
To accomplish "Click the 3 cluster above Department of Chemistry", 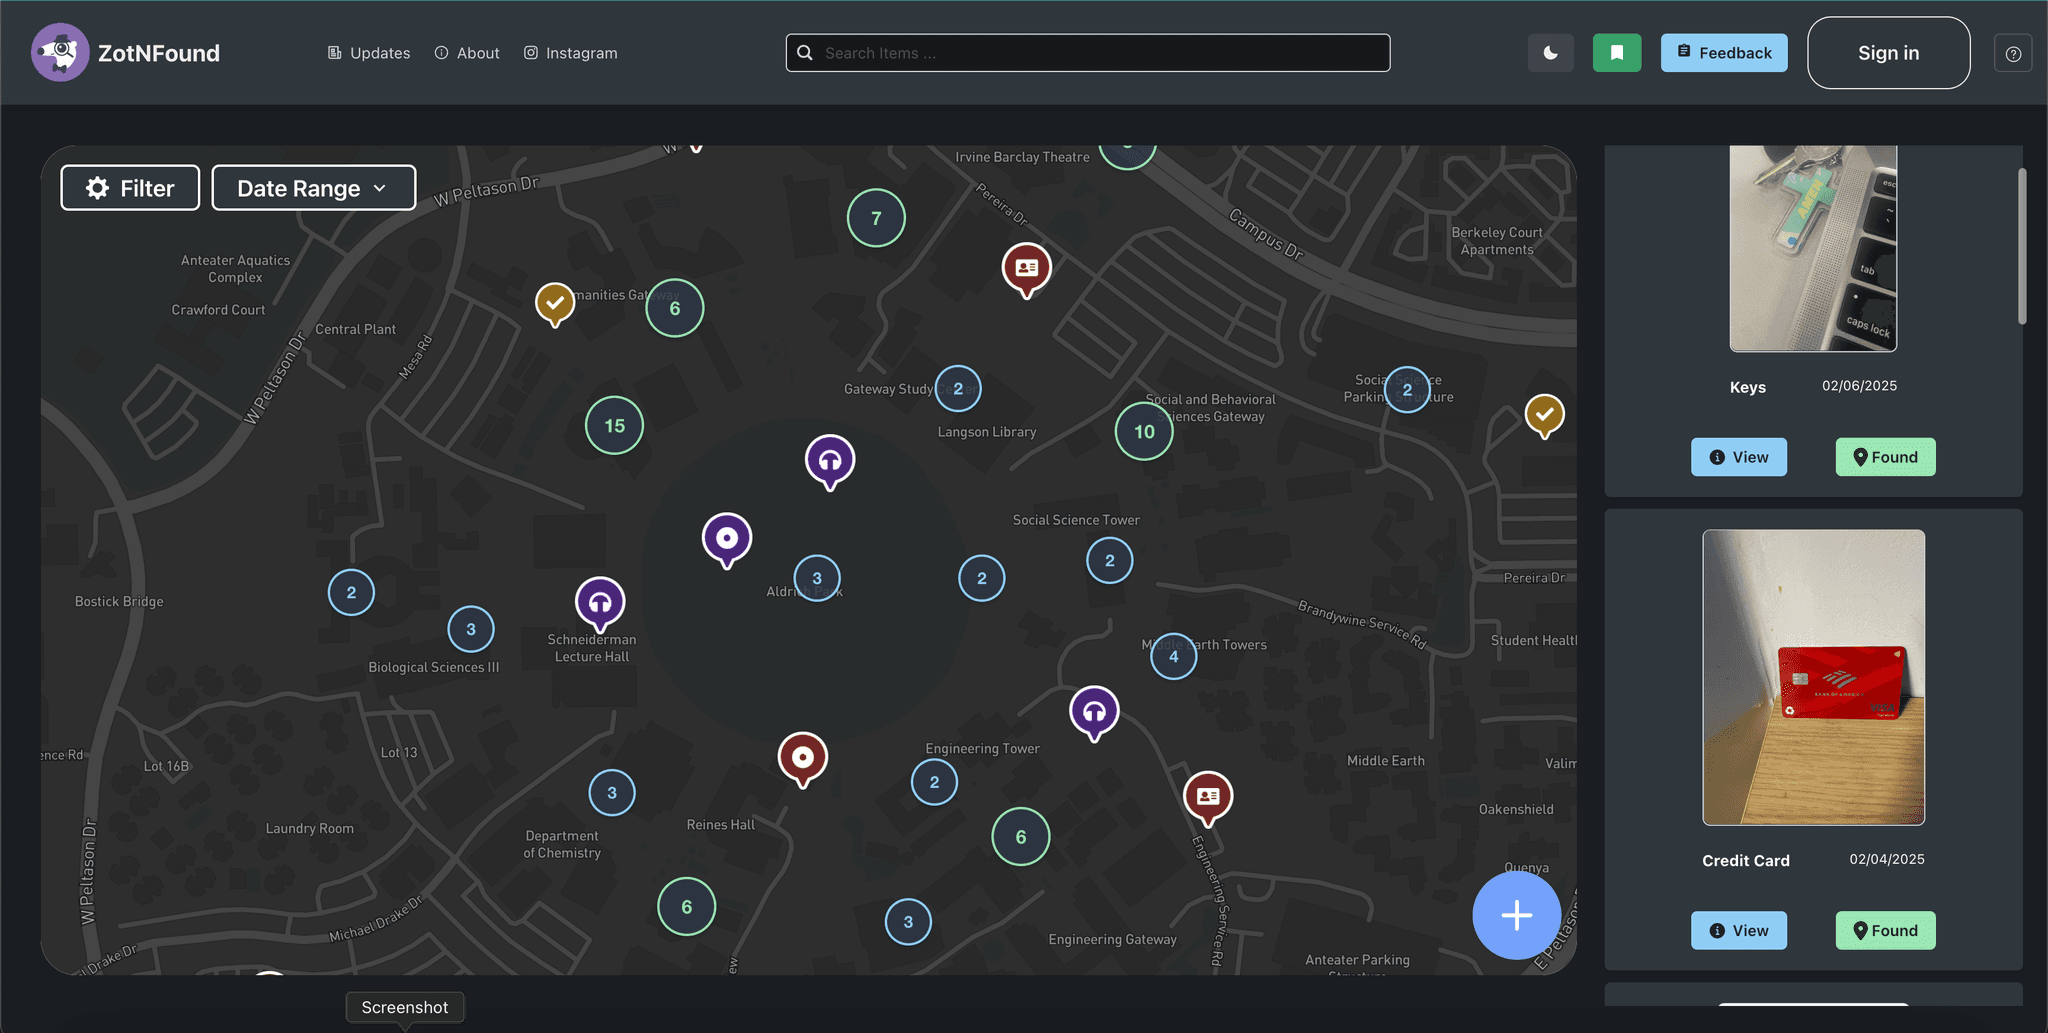I will [x=612, y=793].
